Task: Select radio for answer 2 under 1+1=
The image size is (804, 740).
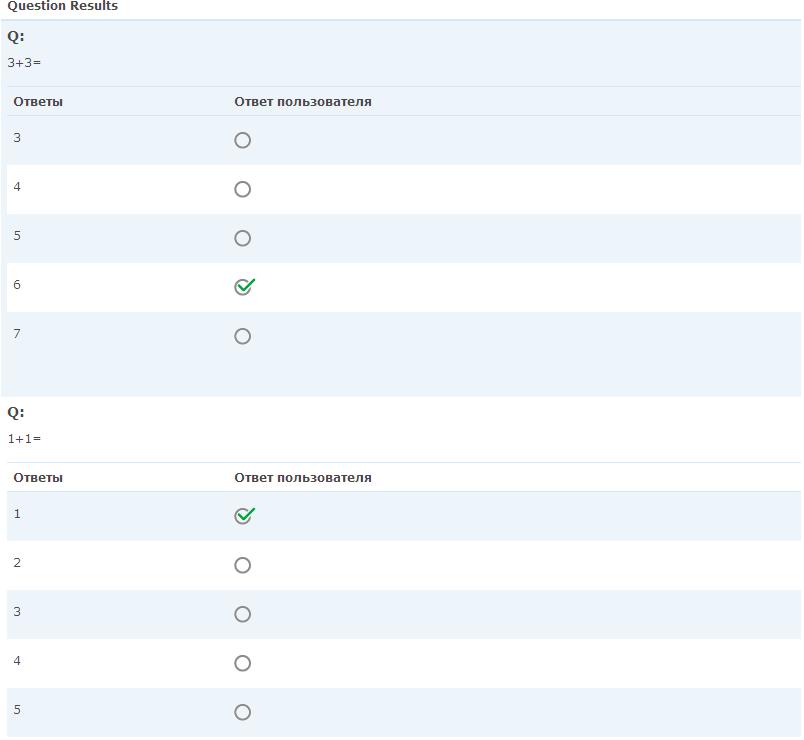Action: pos(242,565)
